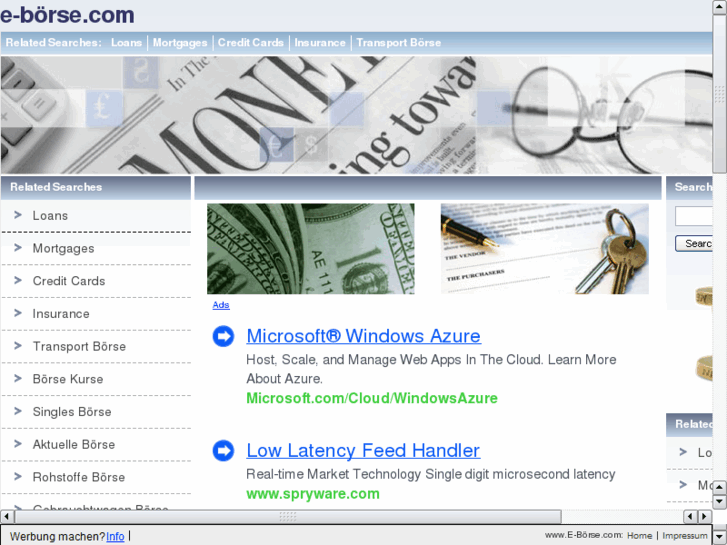The height and width of the screenshot is (545, 727).
Task: Select Insurance link in left sidebar list
Action: [x=61, y=314]
